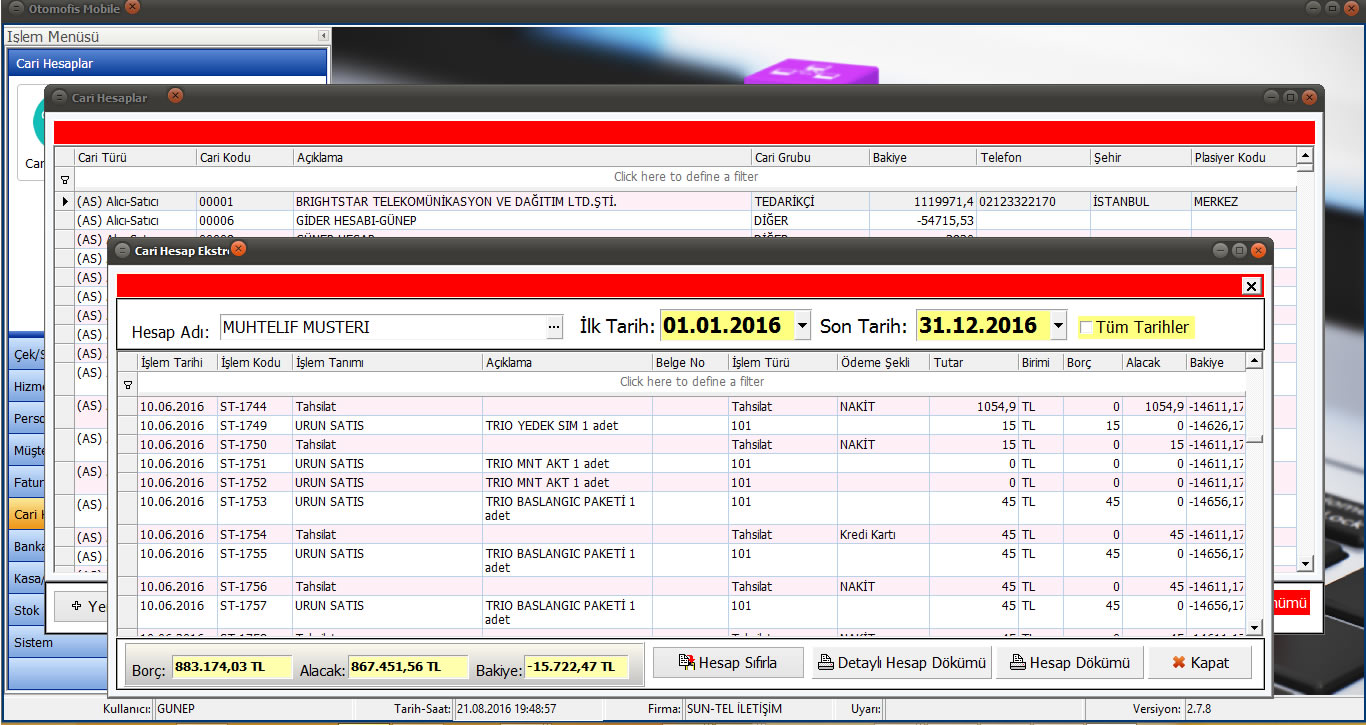Sort Cari Hesaplar by Telefon header
Image resolution: width=1366 pixels, height=725 pixels.
(x=1033, y=157)
